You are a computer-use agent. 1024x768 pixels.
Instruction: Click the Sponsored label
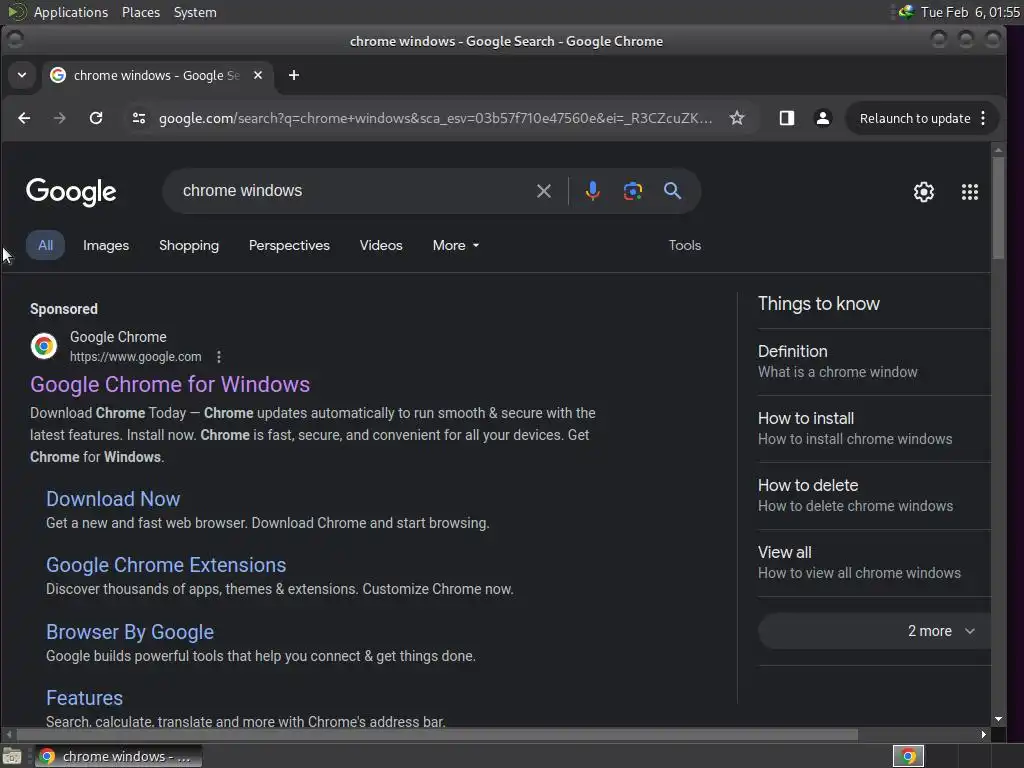pos(63,309)
